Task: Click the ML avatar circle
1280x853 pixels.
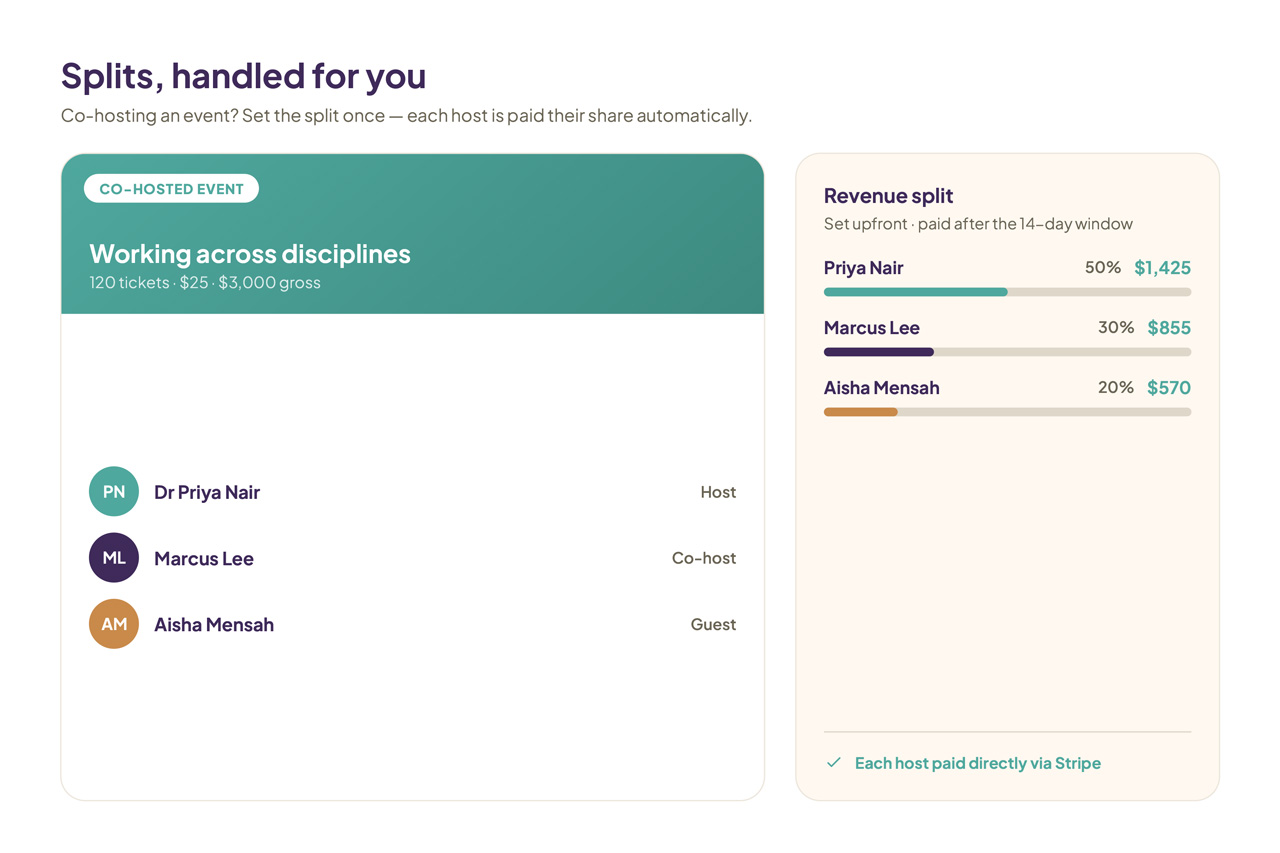Action: pyautogui.click(x=114, y=558)
